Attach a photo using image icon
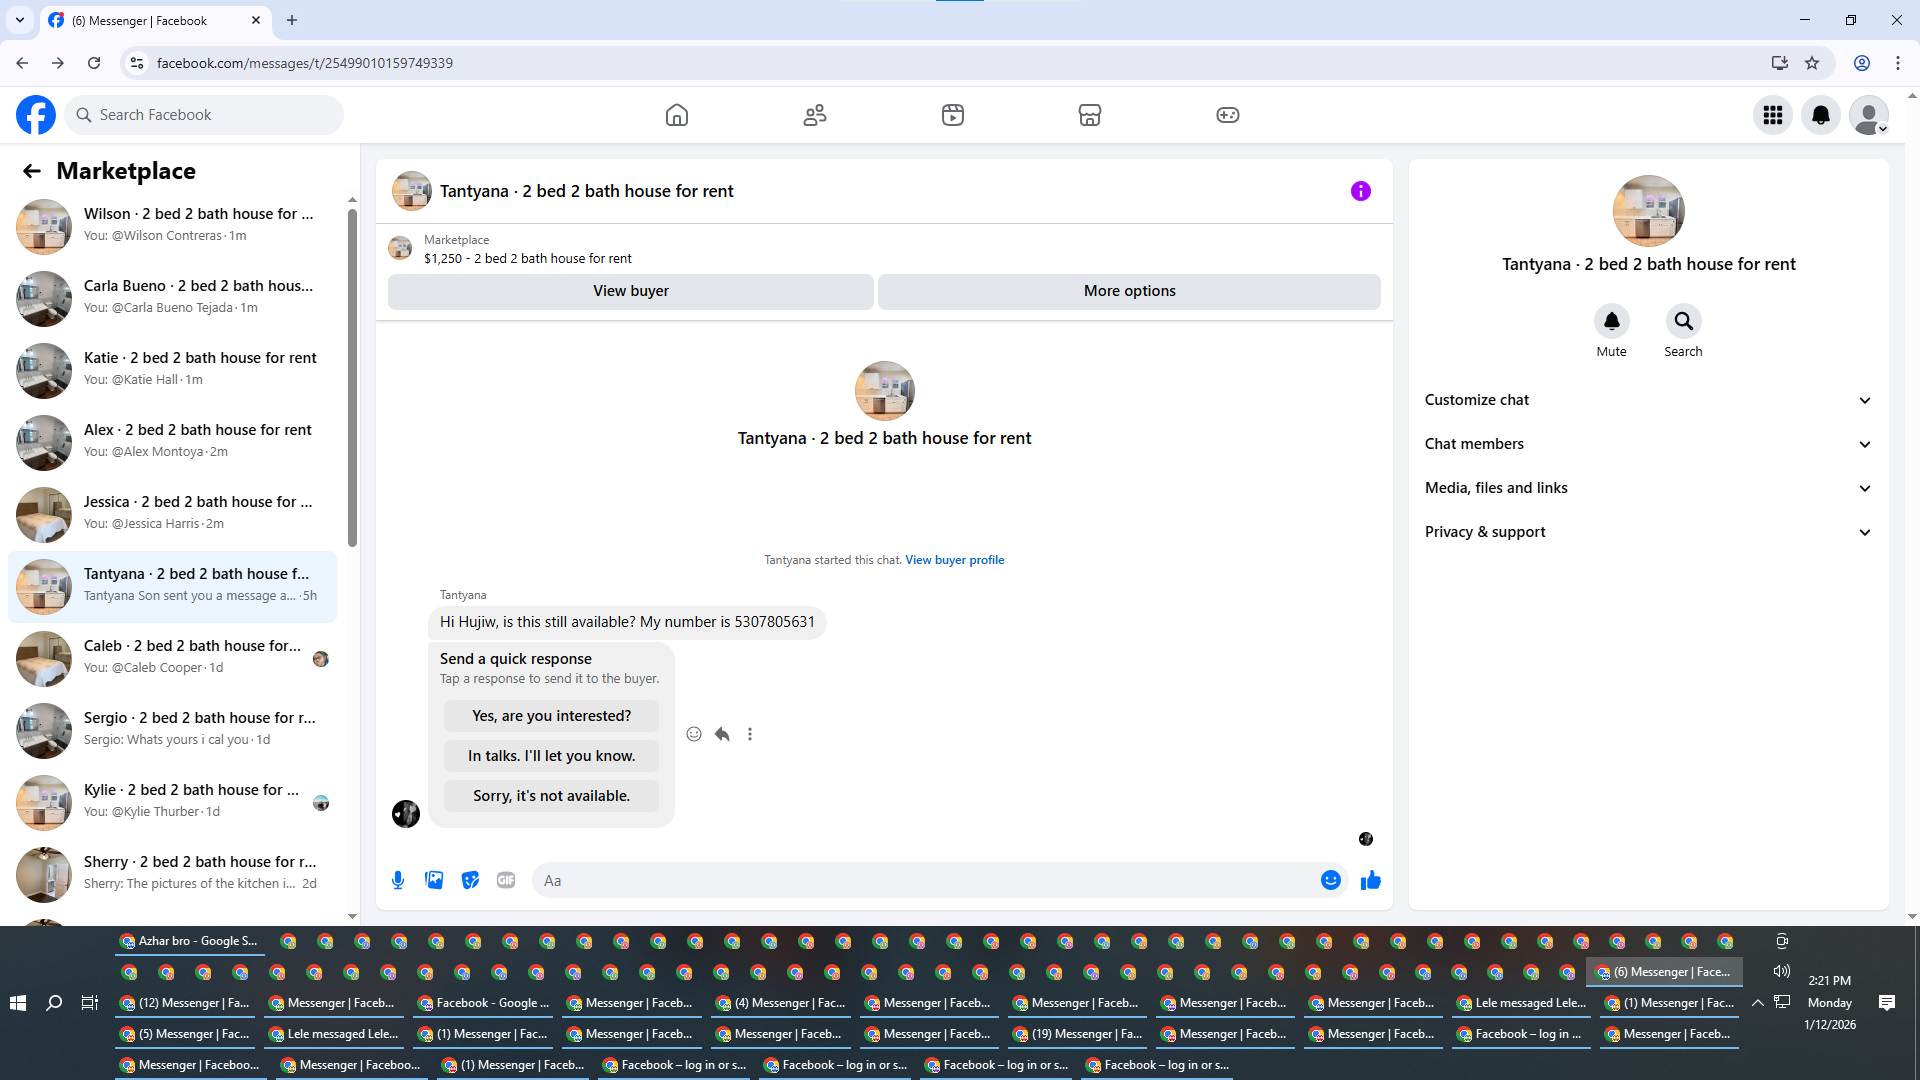 coord(434,880)
